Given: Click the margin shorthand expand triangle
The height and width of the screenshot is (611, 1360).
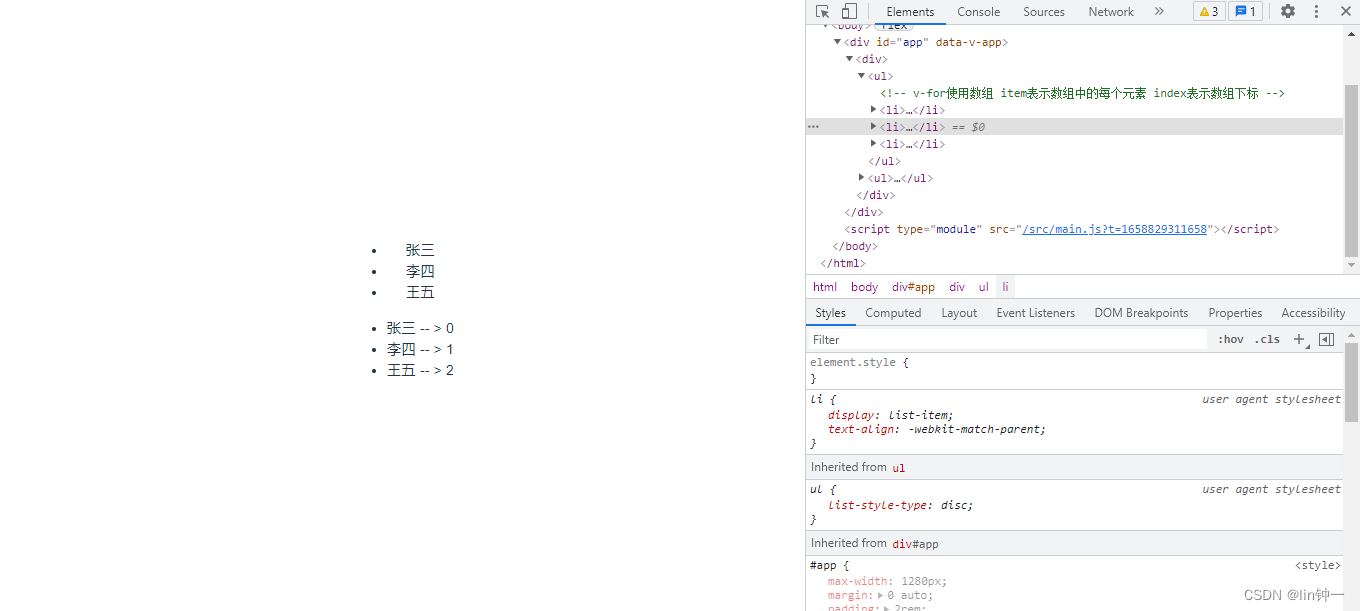Looking at the screenshot, I should point(878,595).
